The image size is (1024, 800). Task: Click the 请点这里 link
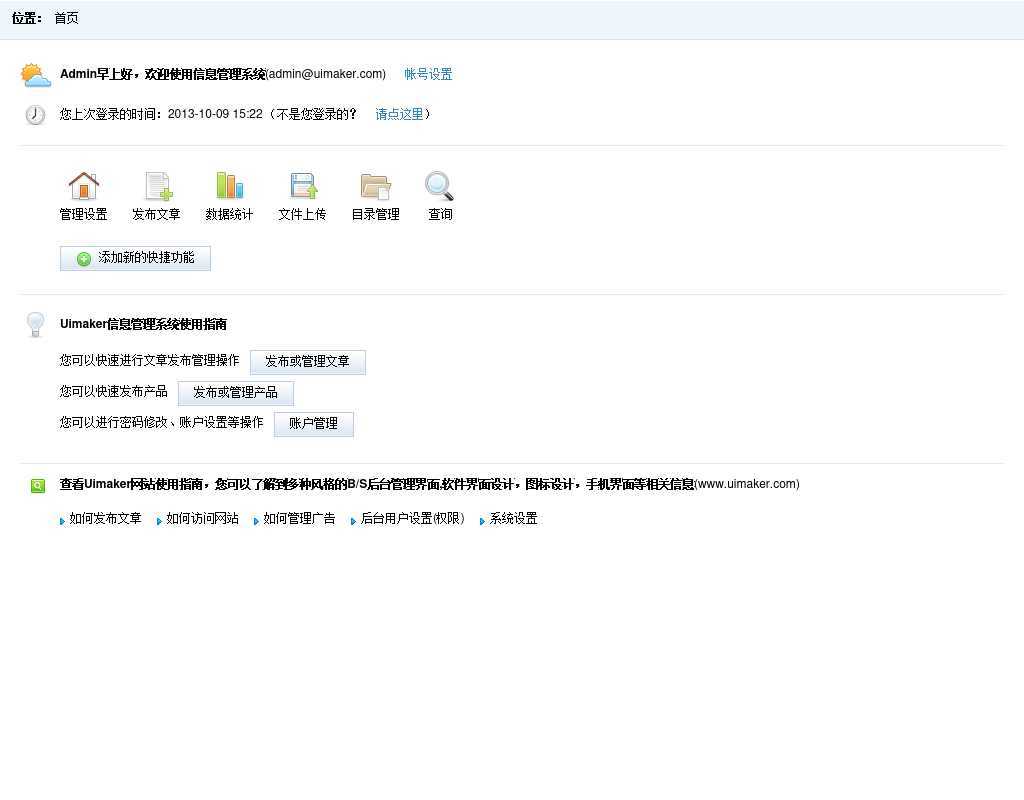coord(399,114)
